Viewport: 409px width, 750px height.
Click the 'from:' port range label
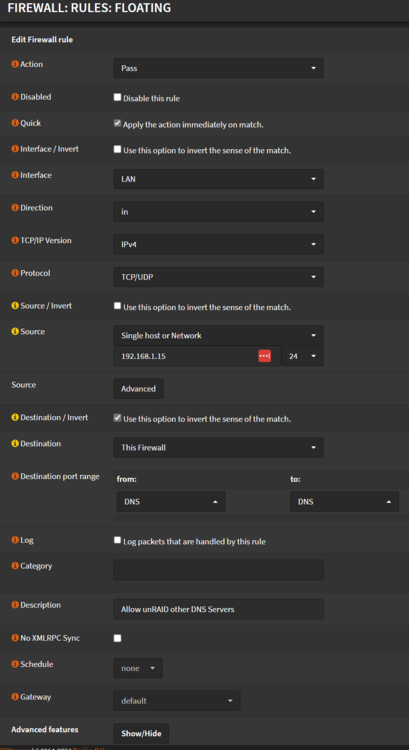coord(127,479)
